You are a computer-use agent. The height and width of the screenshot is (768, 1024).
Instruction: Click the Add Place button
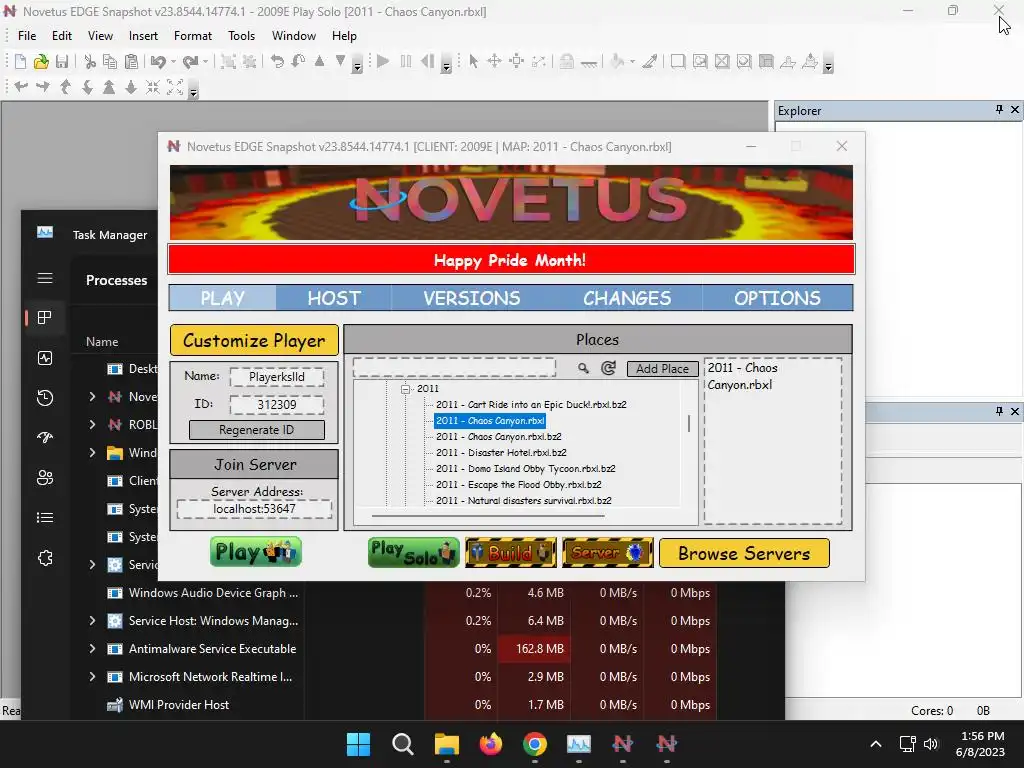(662, 369)
